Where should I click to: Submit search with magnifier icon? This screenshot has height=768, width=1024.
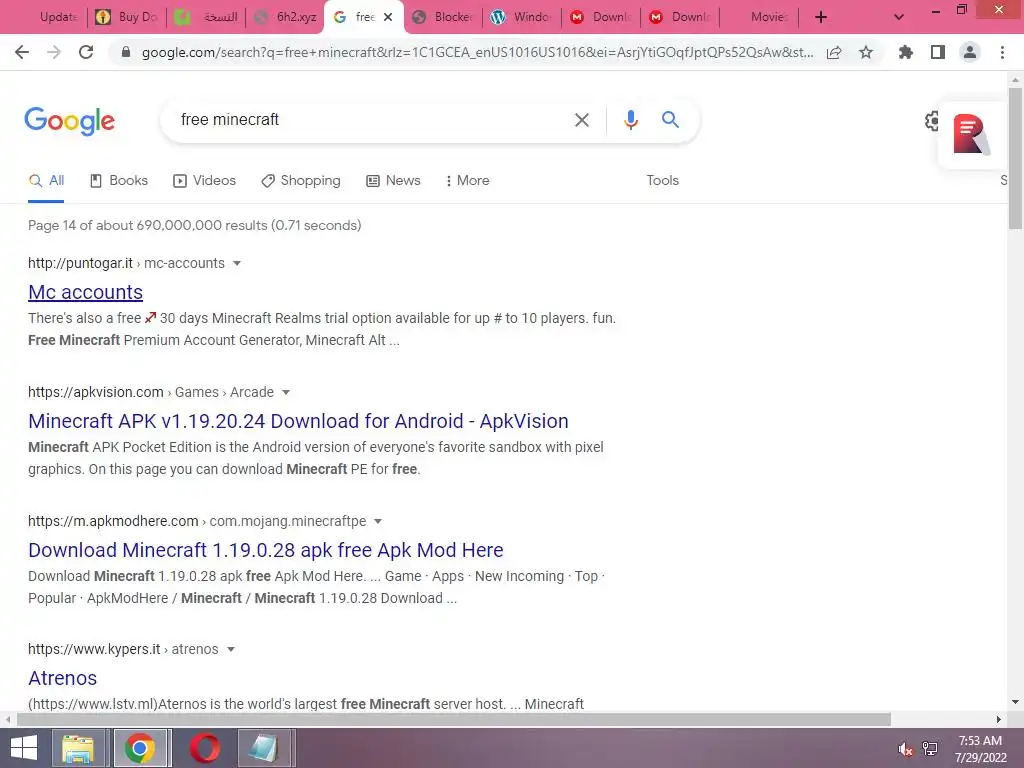[x=670, y=120]
